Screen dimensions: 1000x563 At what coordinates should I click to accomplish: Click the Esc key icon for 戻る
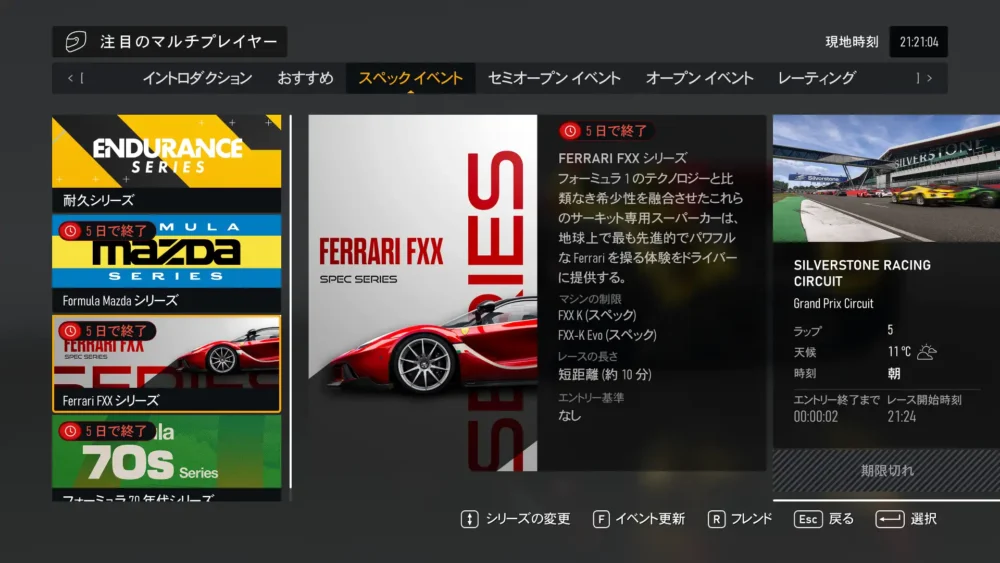(808, 519)
